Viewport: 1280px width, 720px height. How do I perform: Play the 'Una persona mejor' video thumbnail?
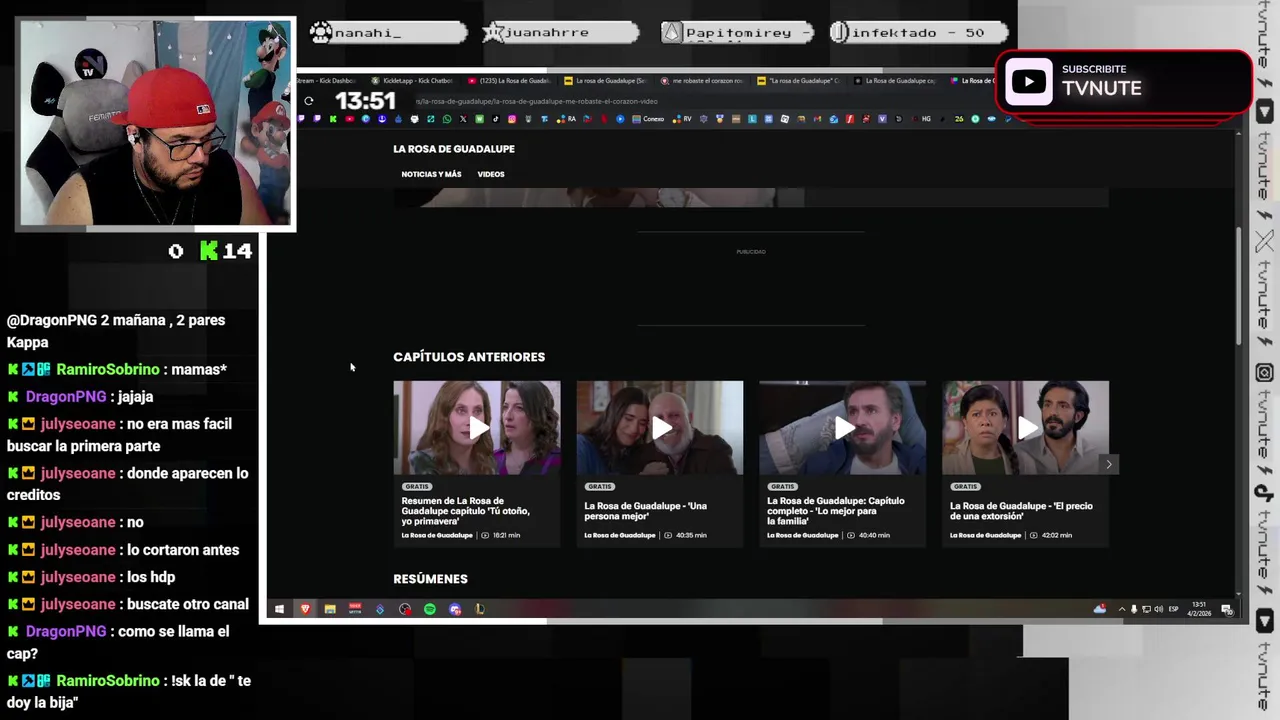[660, 428]
